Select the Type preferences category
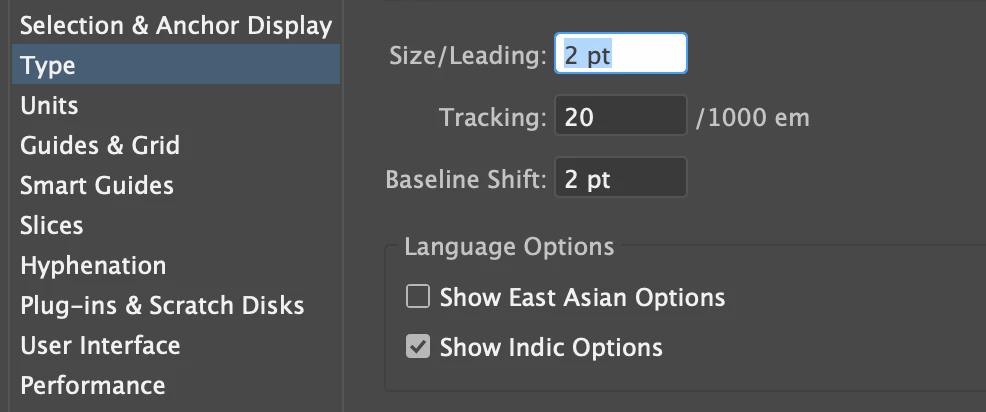This screenshot has width=986, height=412. (x=48, y=66)
